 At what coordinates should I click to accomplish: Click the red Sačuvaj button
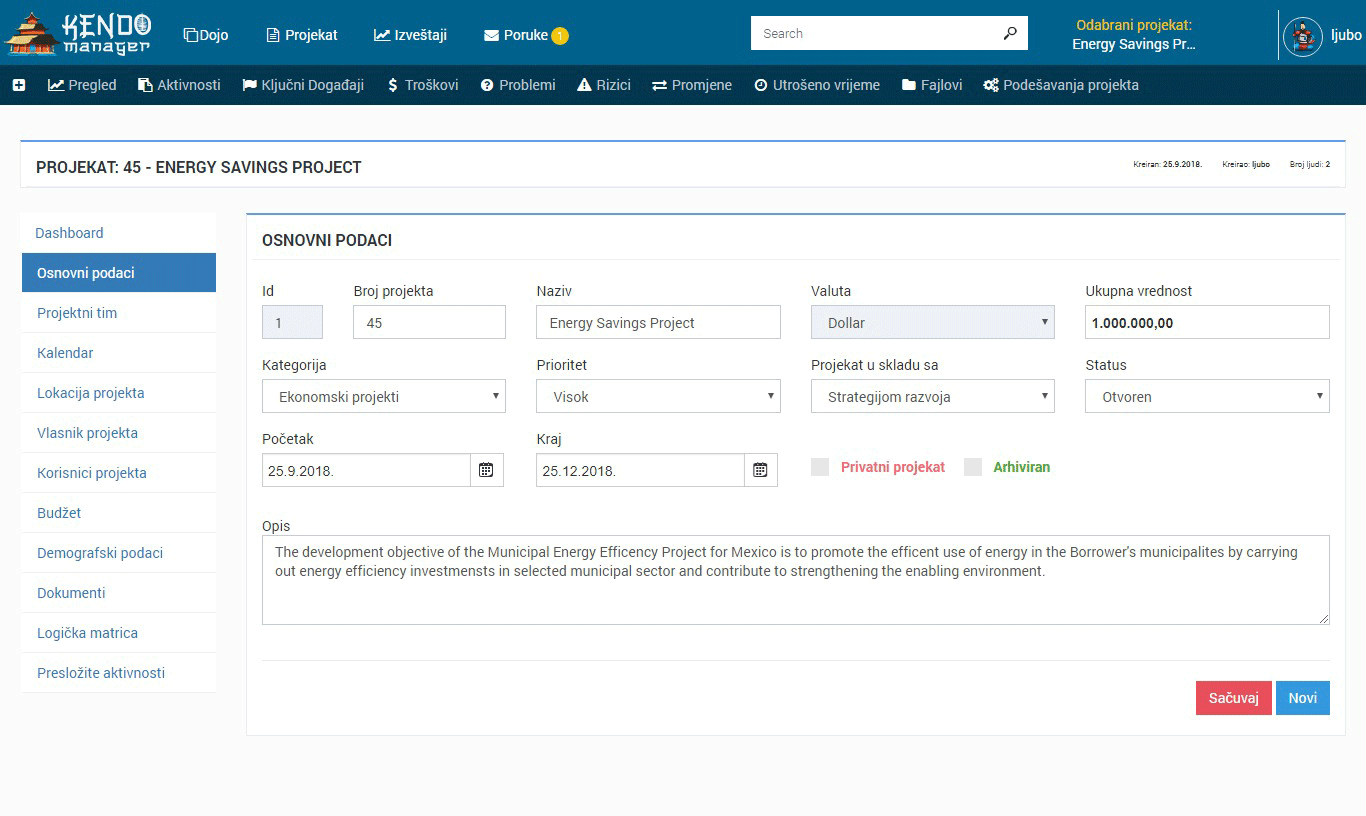coord(1234,698)
